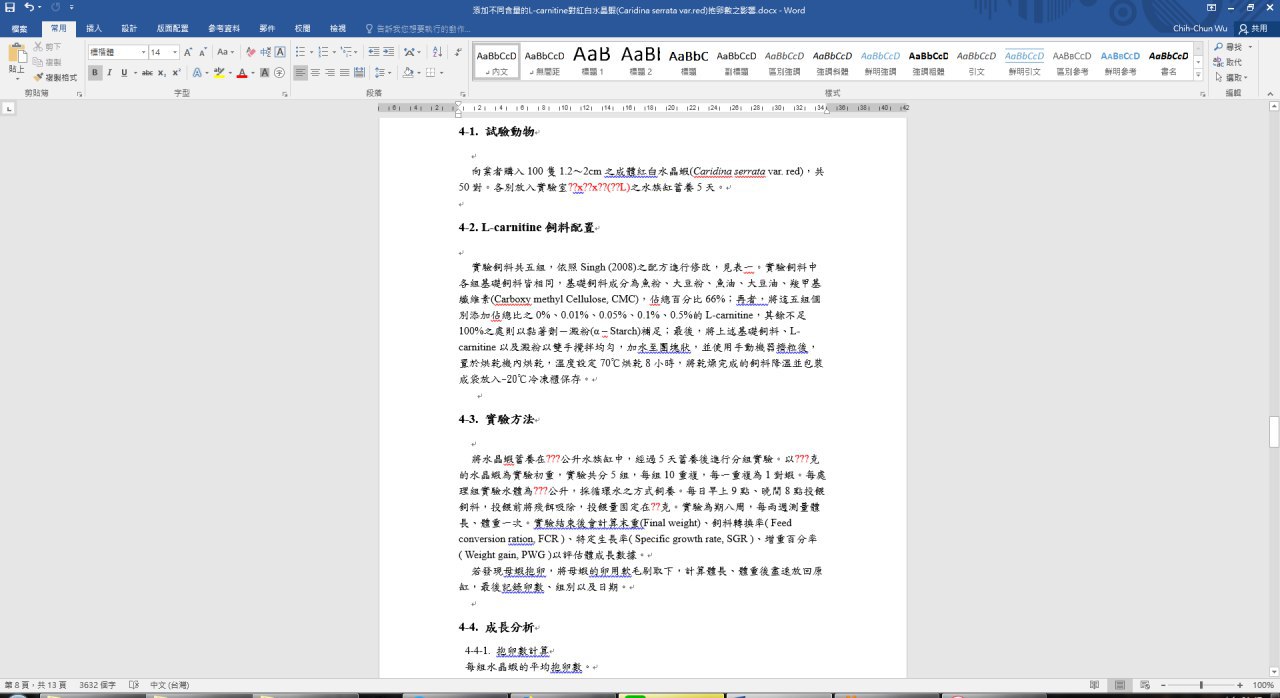Click the red font color swatch
The width and height of the screenshot is (1280, 698).
(240, 73)
